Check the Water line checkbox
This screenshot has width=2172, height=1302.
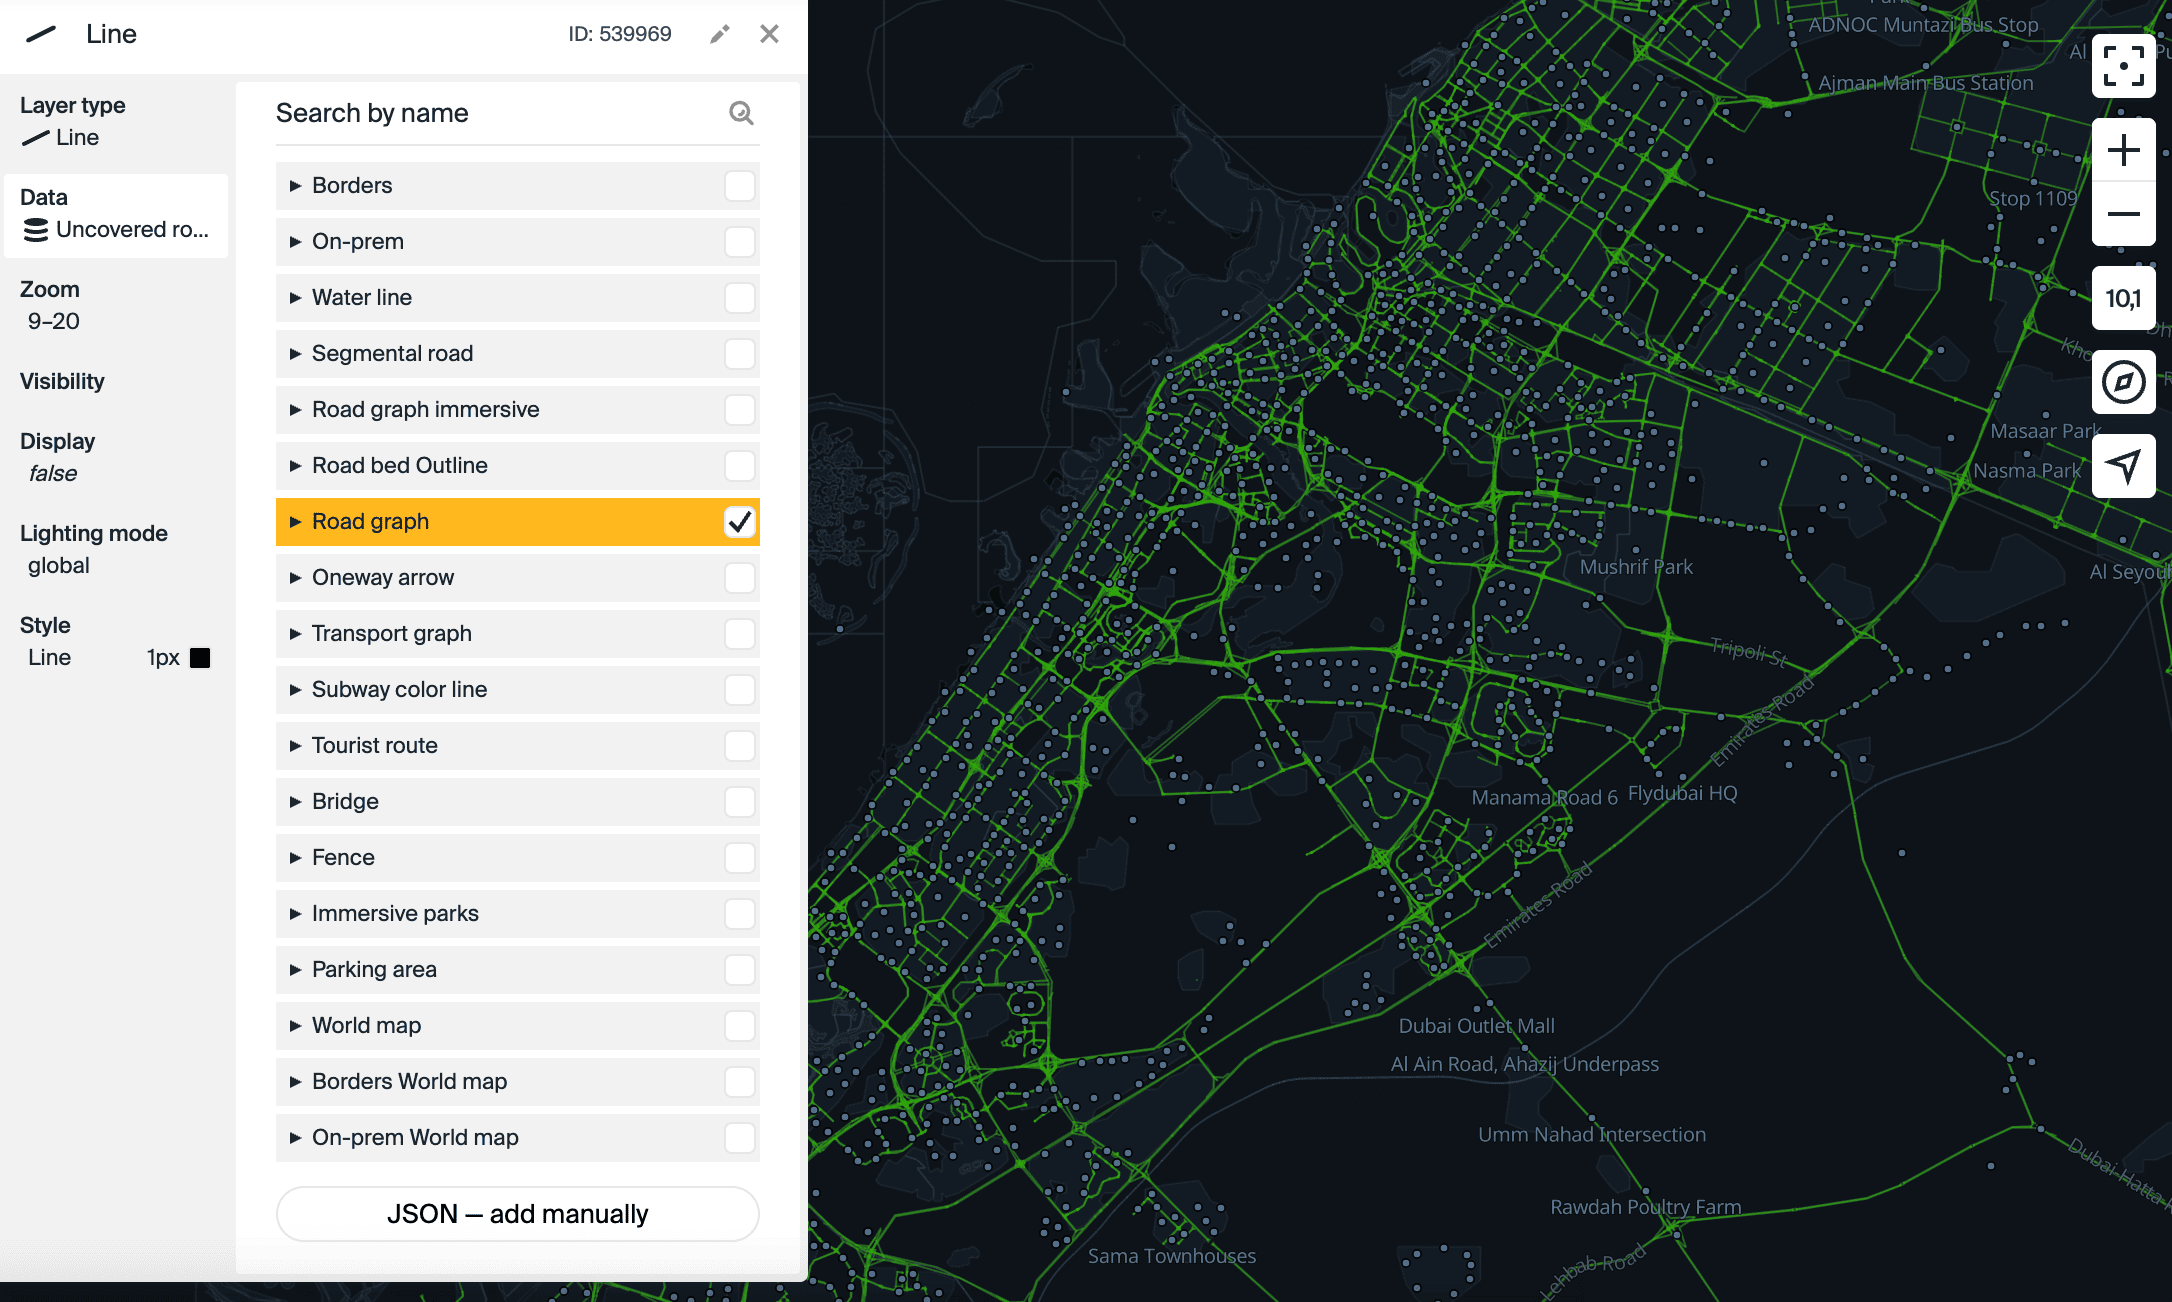coord(739,298)
